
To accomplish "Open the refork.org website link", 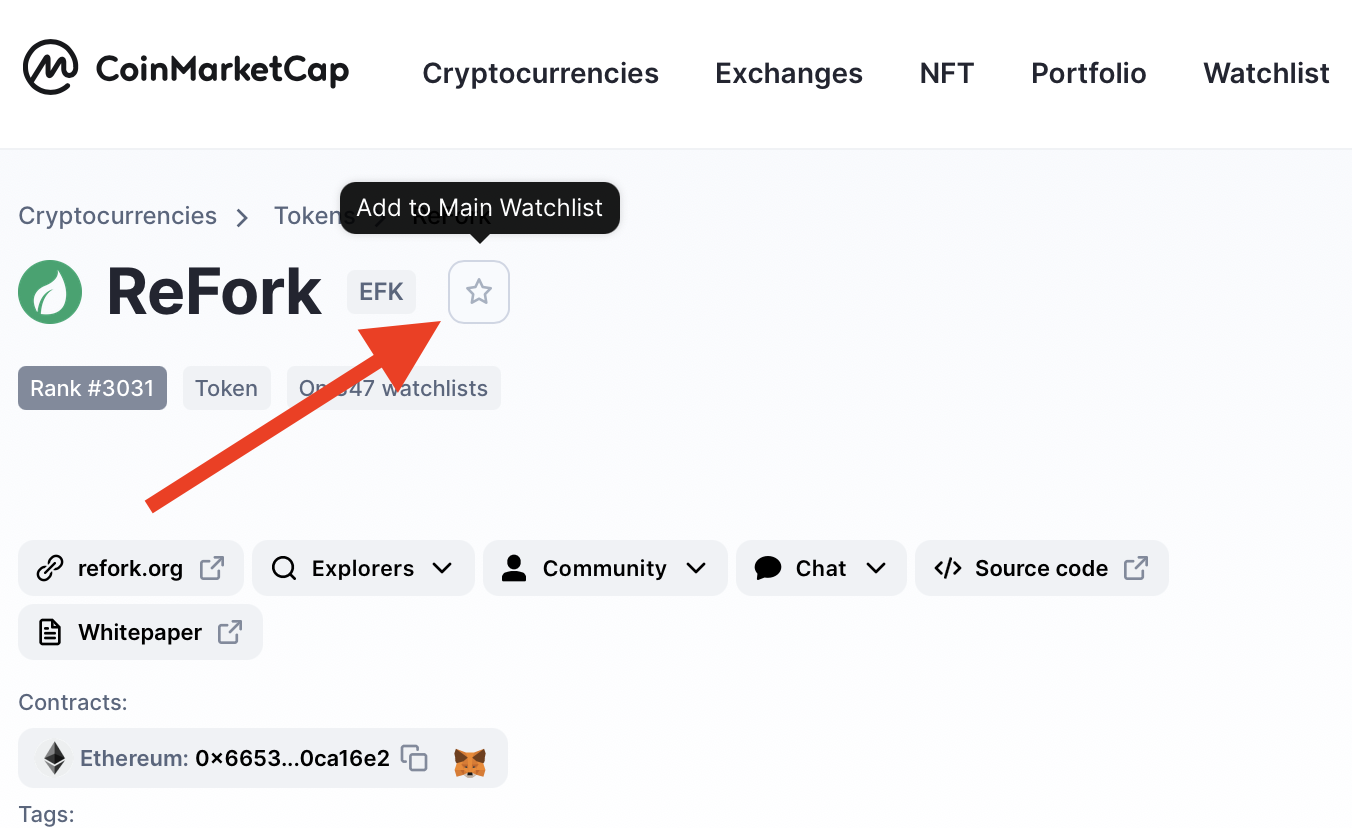I will pyautogui.click(x=131, y=568).
